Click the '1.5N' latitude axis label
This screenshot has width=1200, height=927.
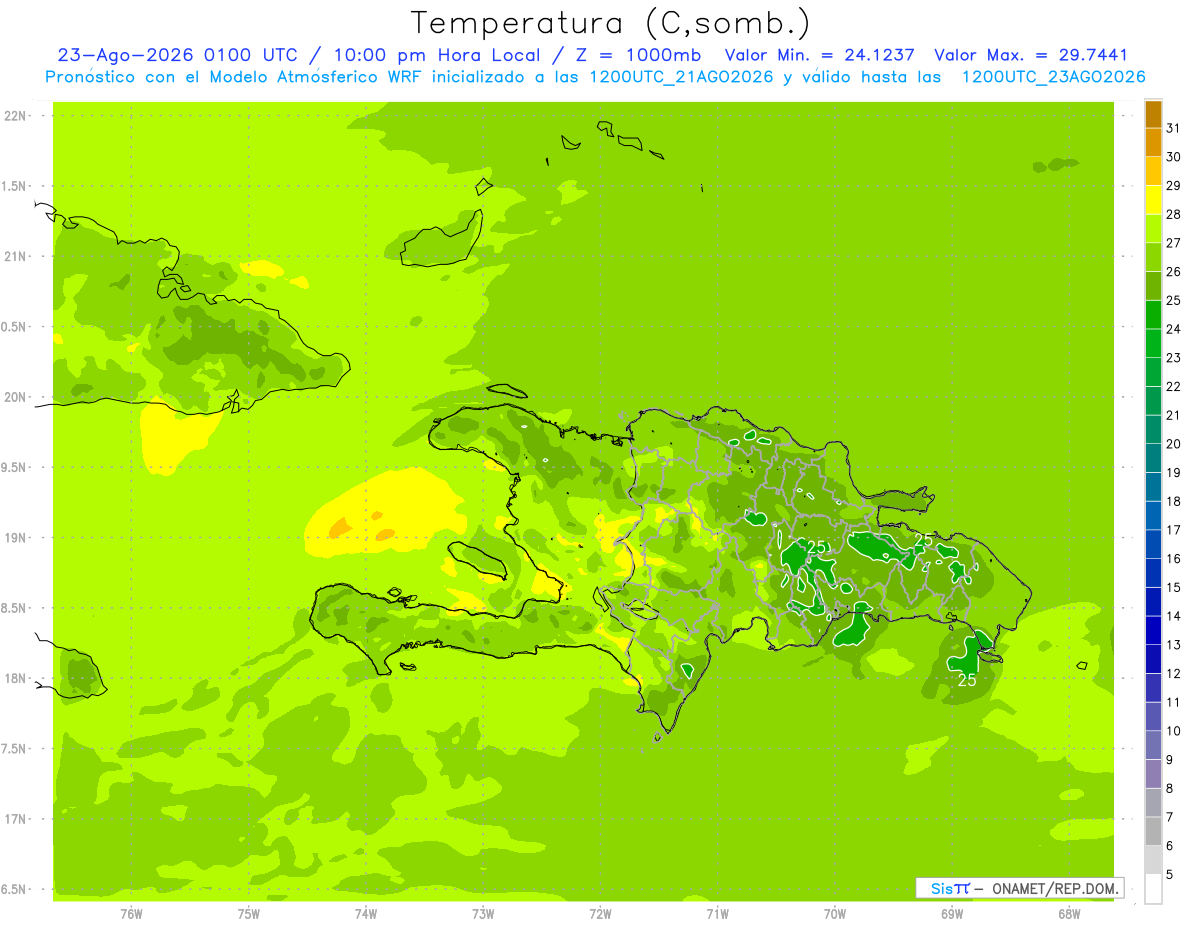15,187
